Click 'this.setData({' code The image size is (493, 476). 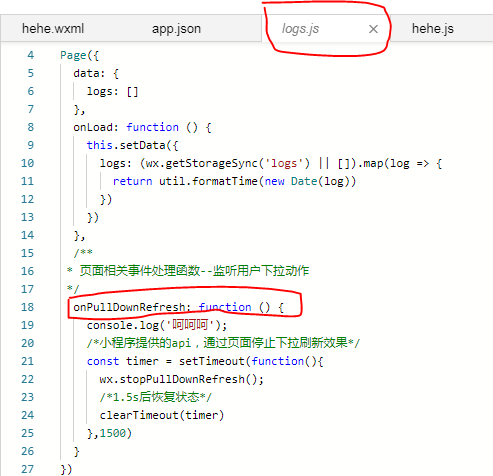pyautogui.click(x=133, y=145)
